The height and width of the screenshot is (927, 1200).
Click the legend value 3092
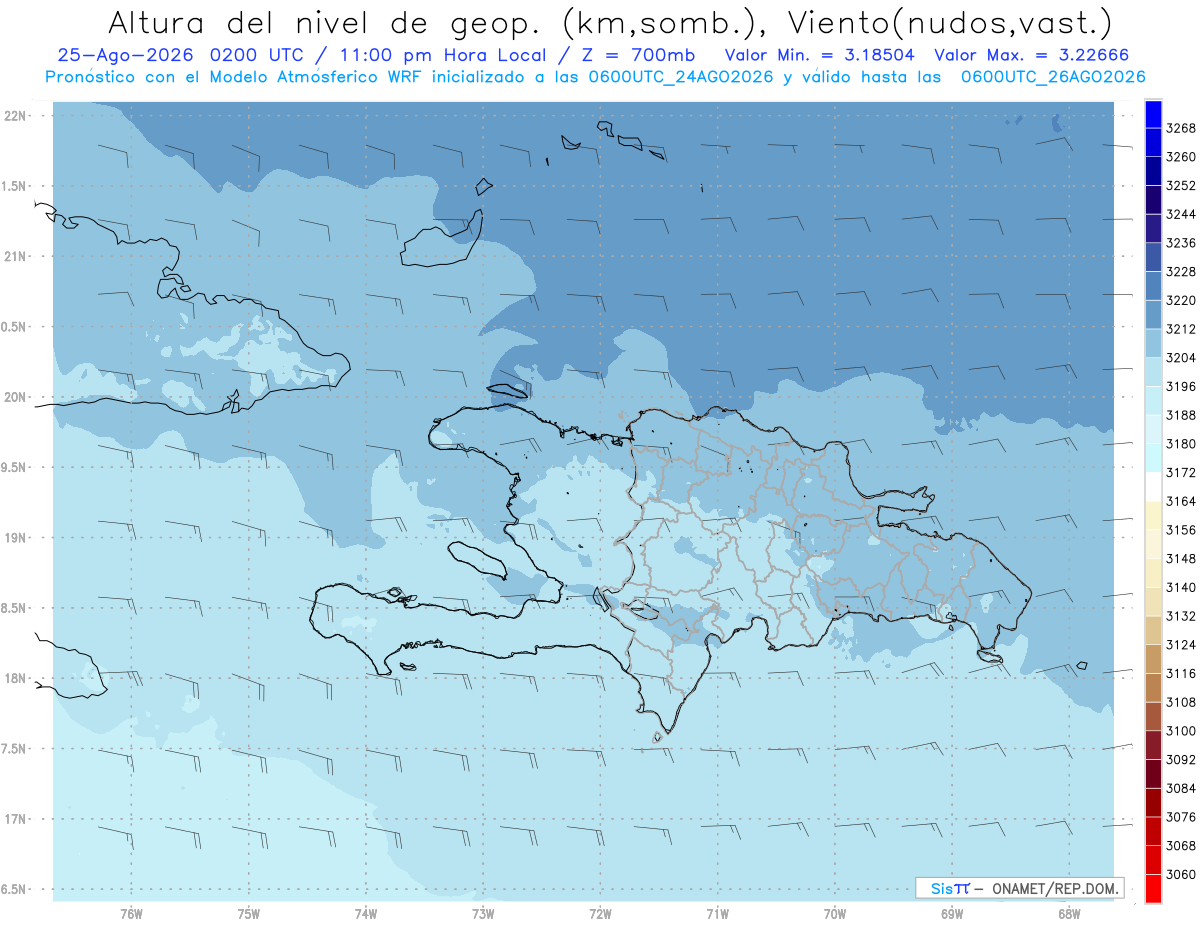coord(1181,760)
